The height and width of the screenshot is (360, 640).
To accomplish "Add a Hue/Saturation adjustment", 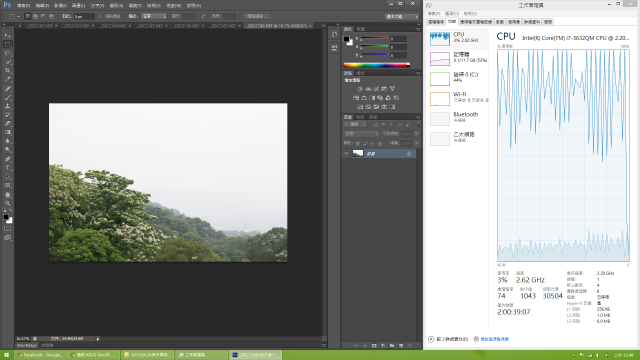I will click(x=356, y=98).
